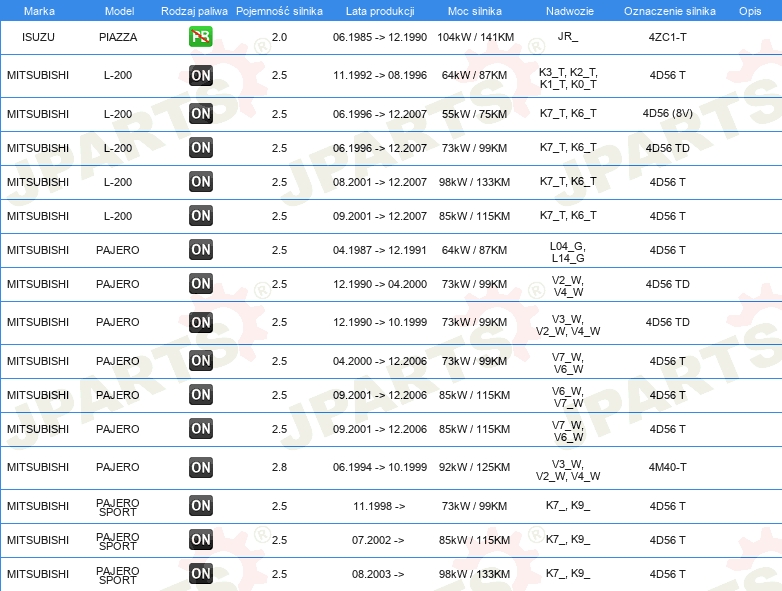This screenshot has width=782, height=591.
Task: Click the ON icon in L-200 98kW / 133KM row
Action: click(x=201, y=182)
